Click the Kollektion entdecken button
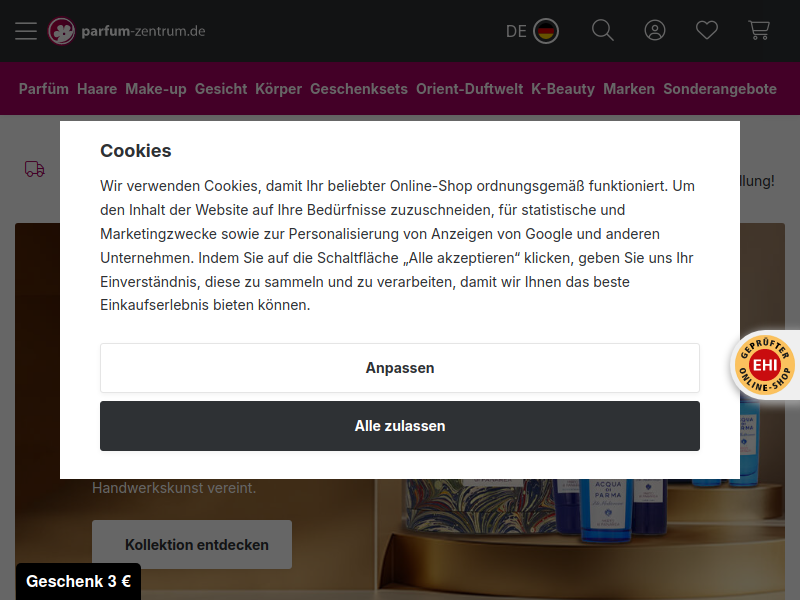Image resolution: width=800 pixels, height=600 pixels. point(192,544)
